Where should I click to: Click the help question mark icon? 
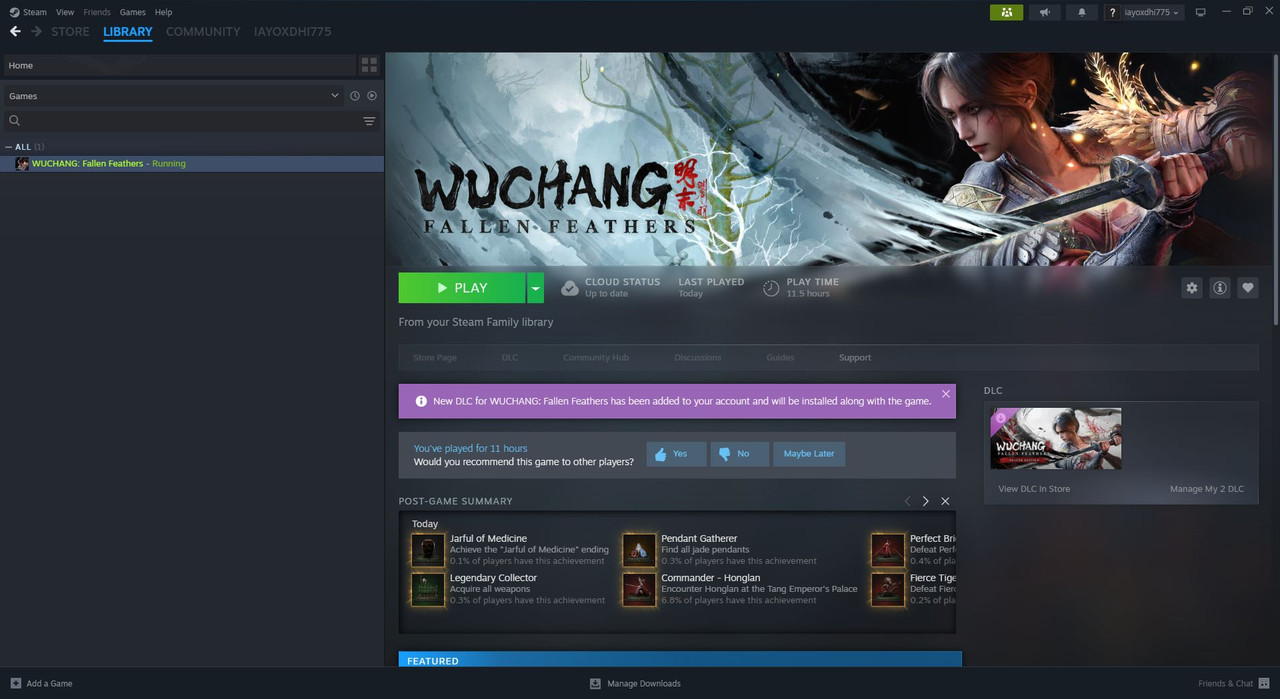tap(1112, 12)
